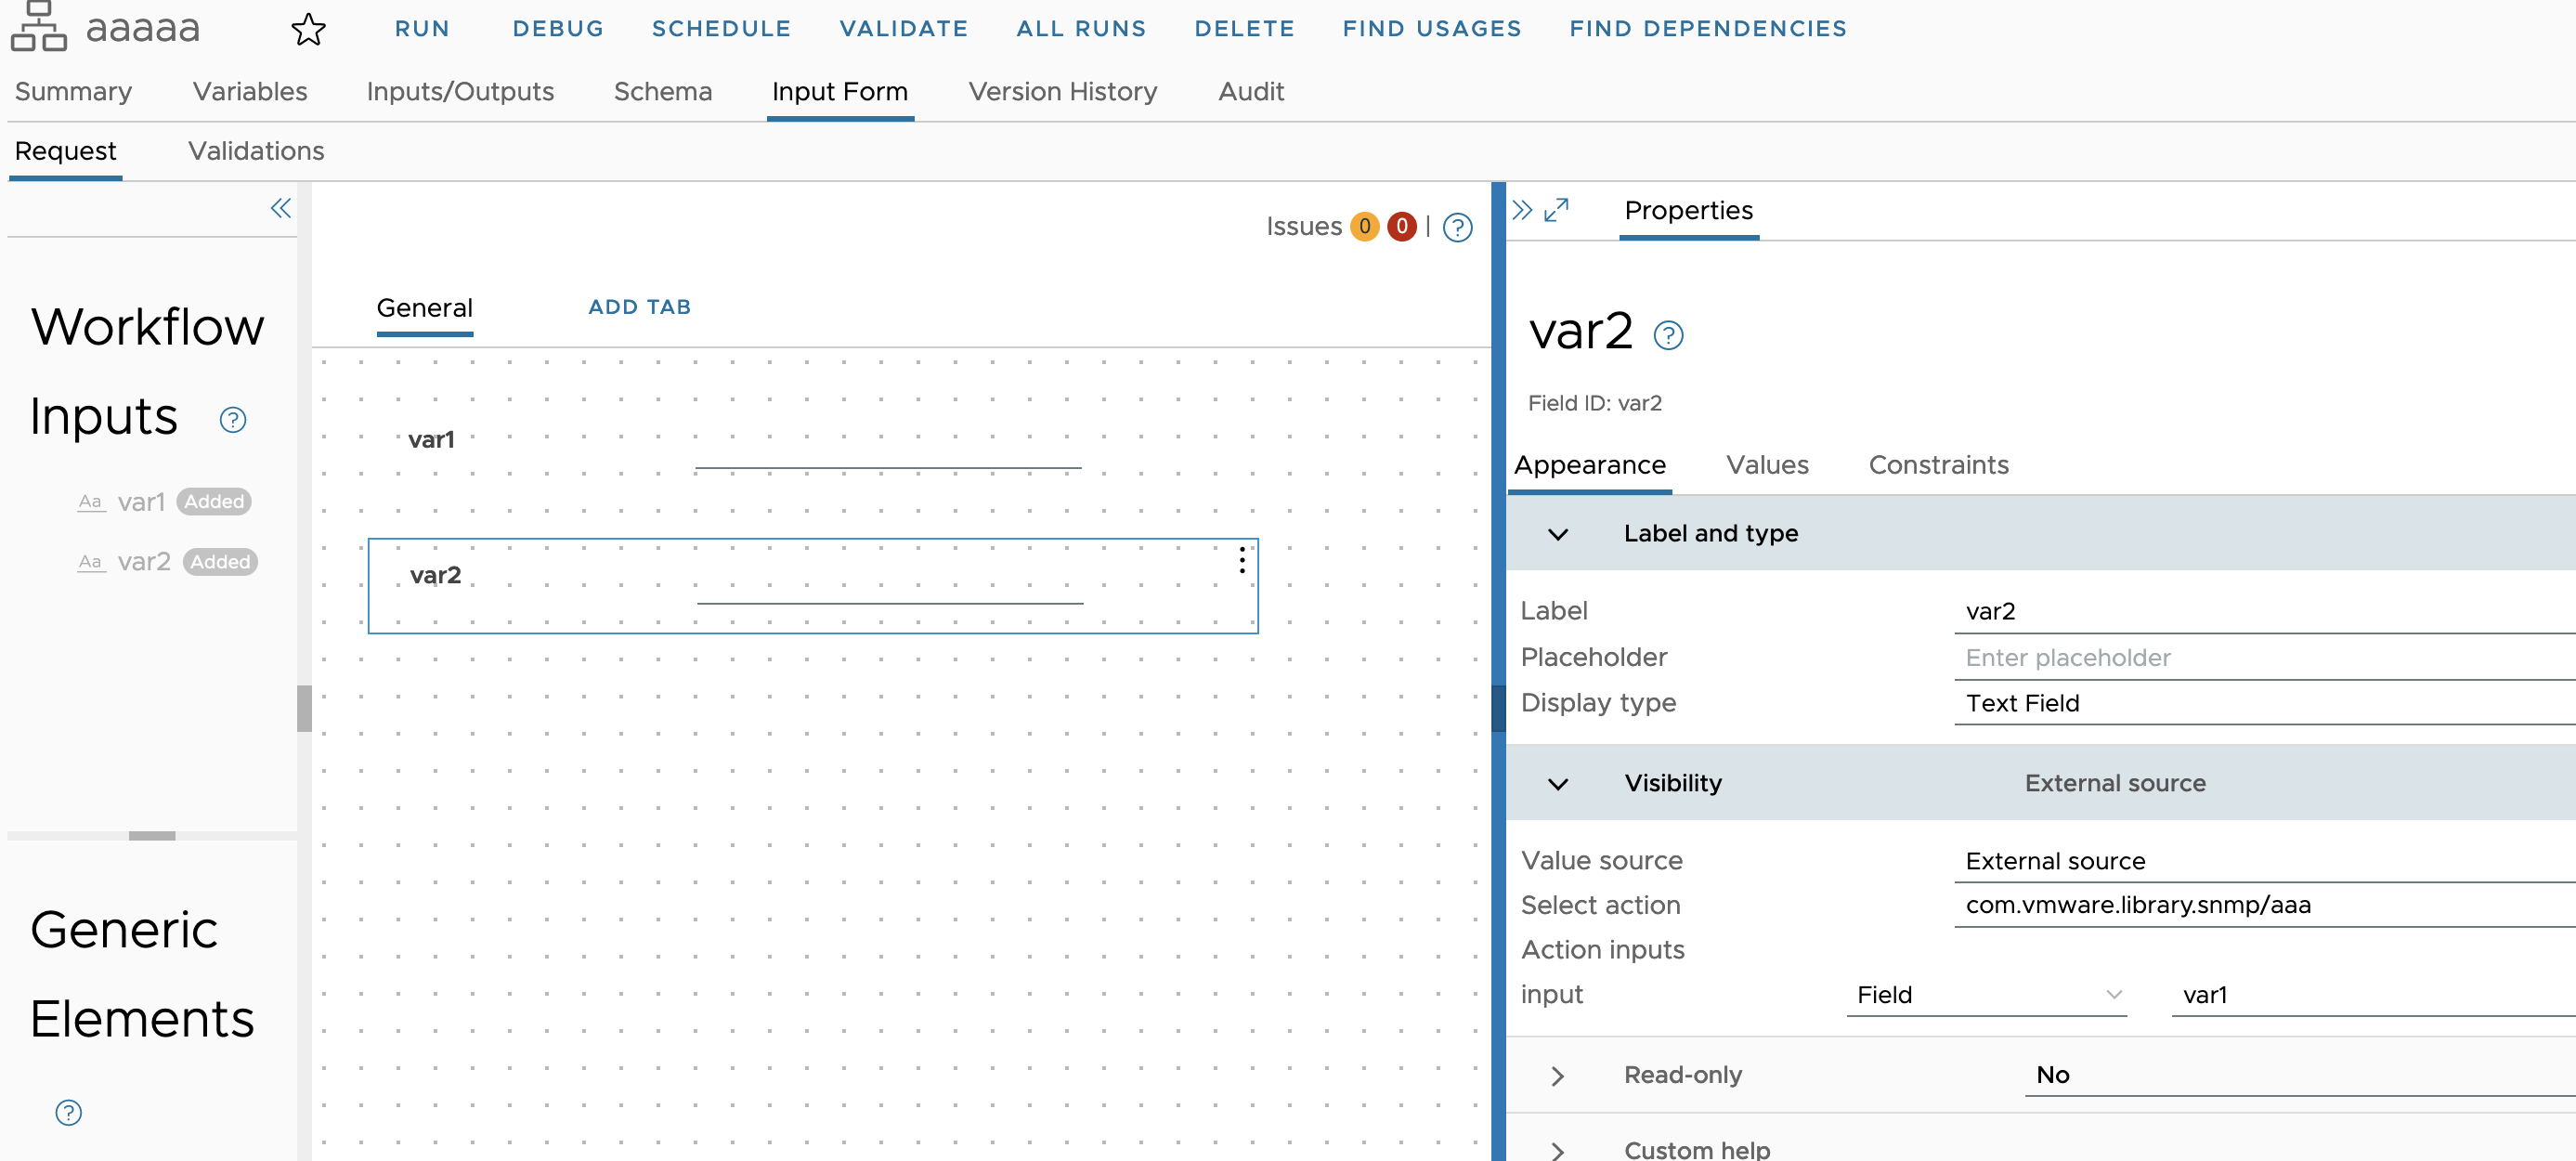Viewport: 2576px width, 1161px height.
Task: Collapse the Label and type section
Action: coord(1557,535)
